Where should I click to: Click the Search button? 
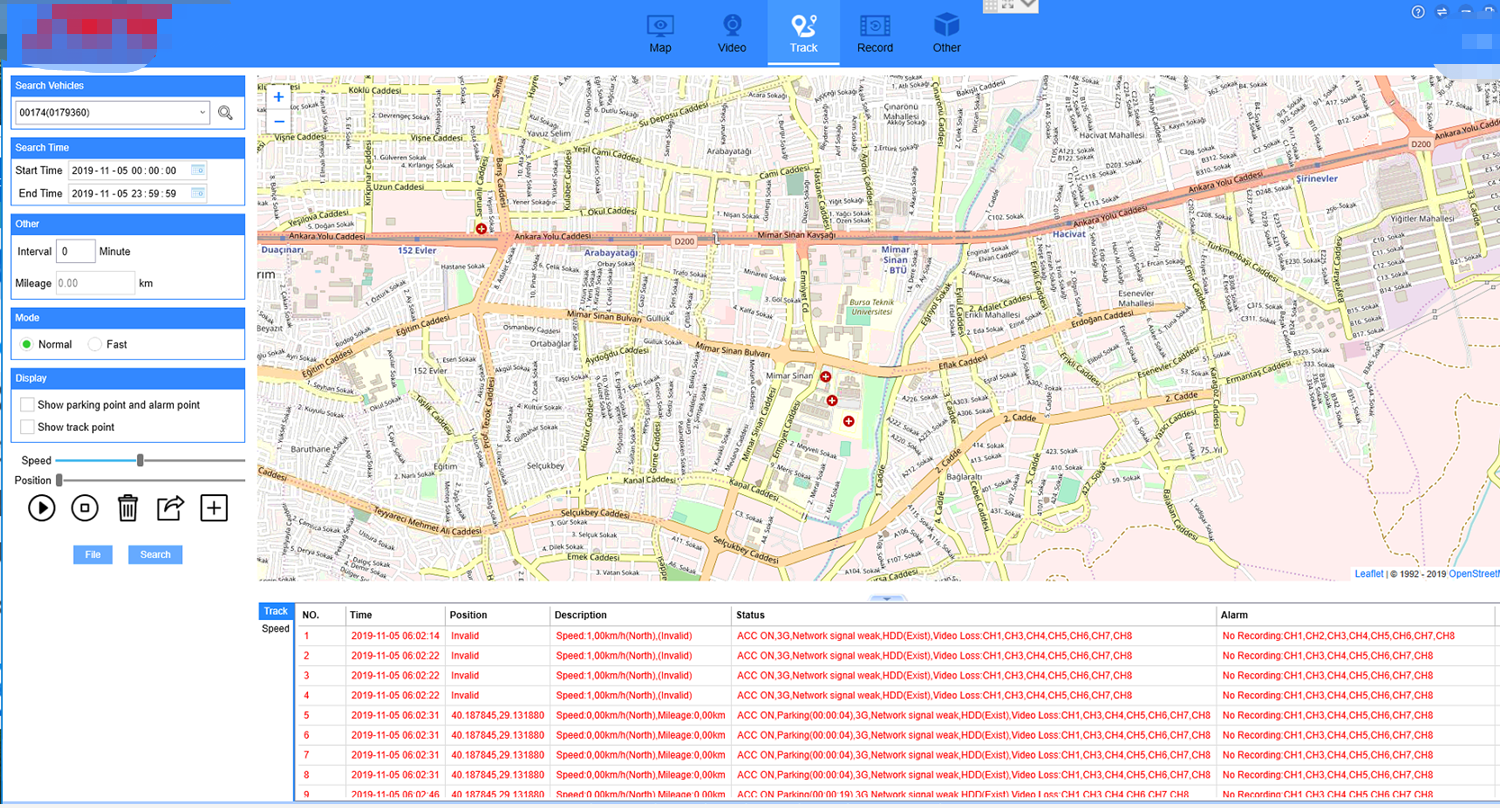pos(155,555)
